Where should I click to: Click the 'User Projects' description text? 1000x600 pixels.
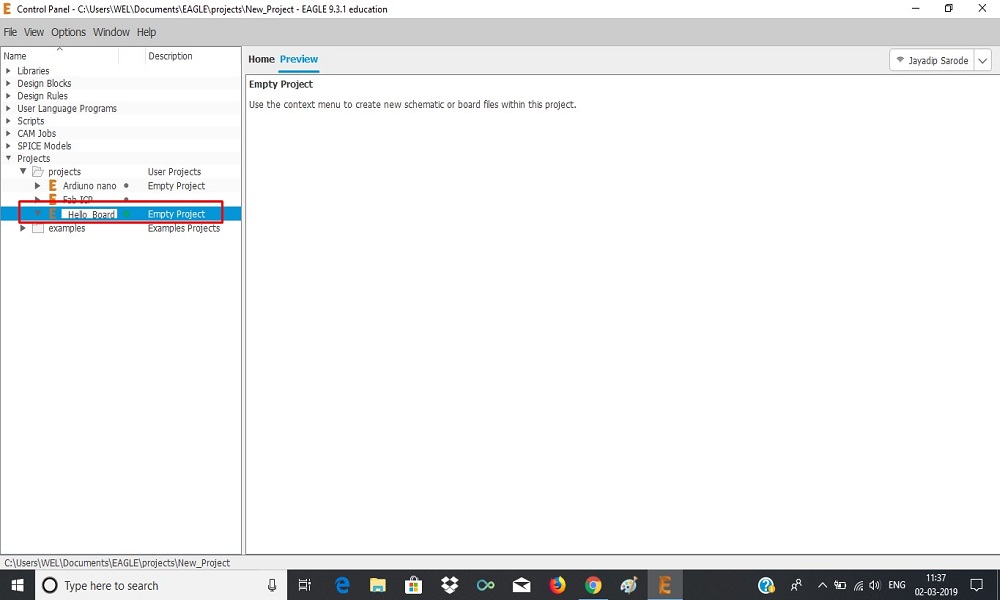(x=174, y=172)
